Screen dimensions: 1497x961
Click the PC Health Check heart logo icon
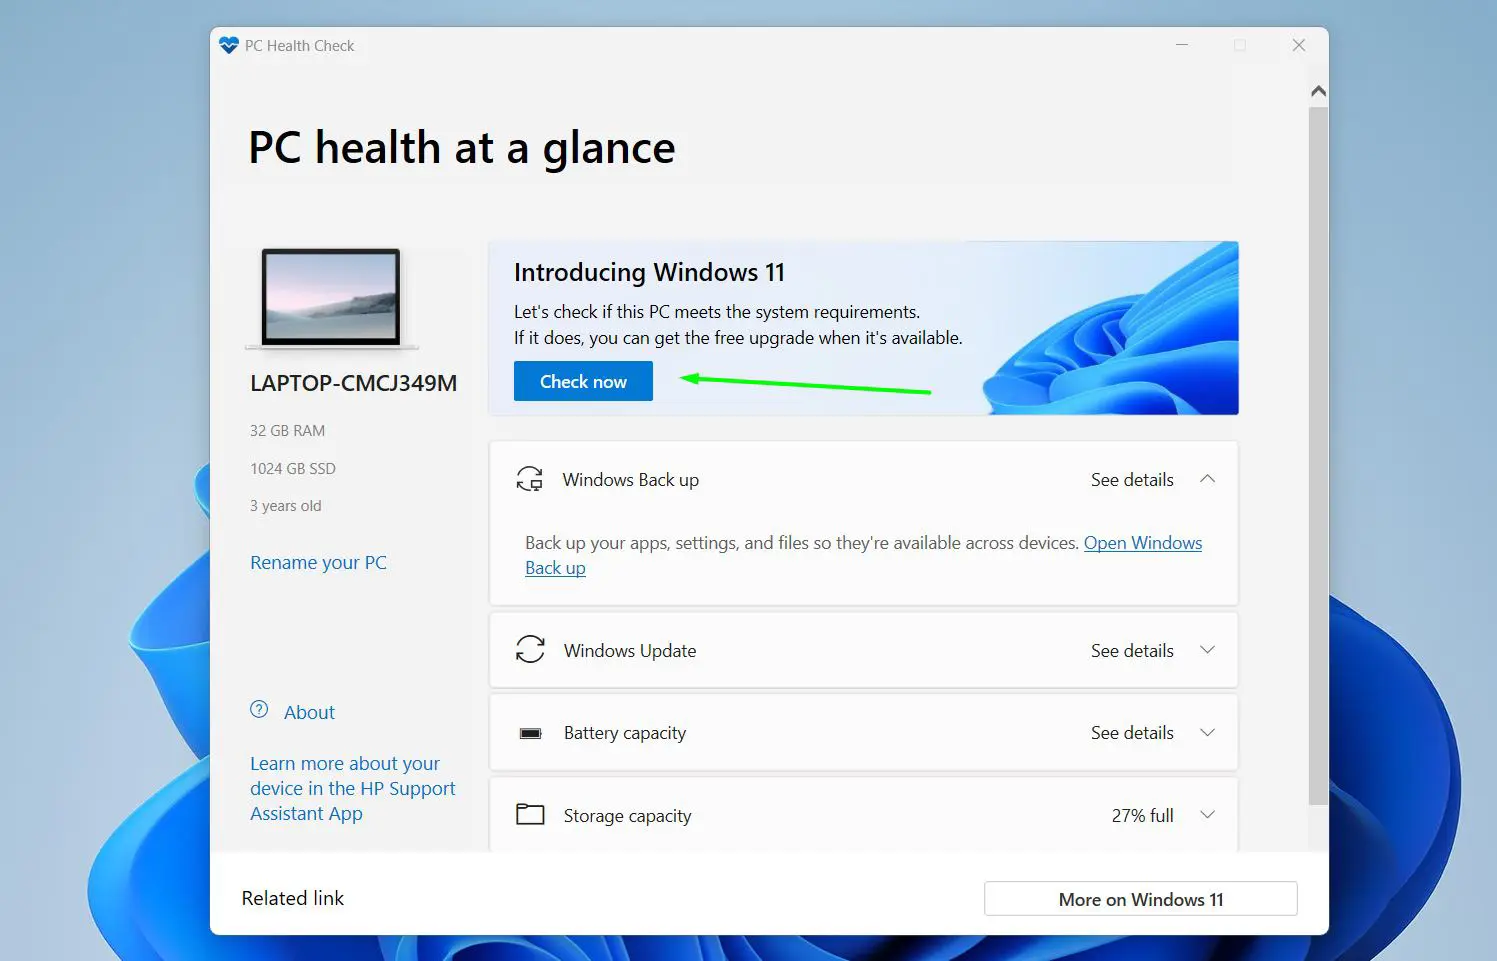(x=229, y=44)
